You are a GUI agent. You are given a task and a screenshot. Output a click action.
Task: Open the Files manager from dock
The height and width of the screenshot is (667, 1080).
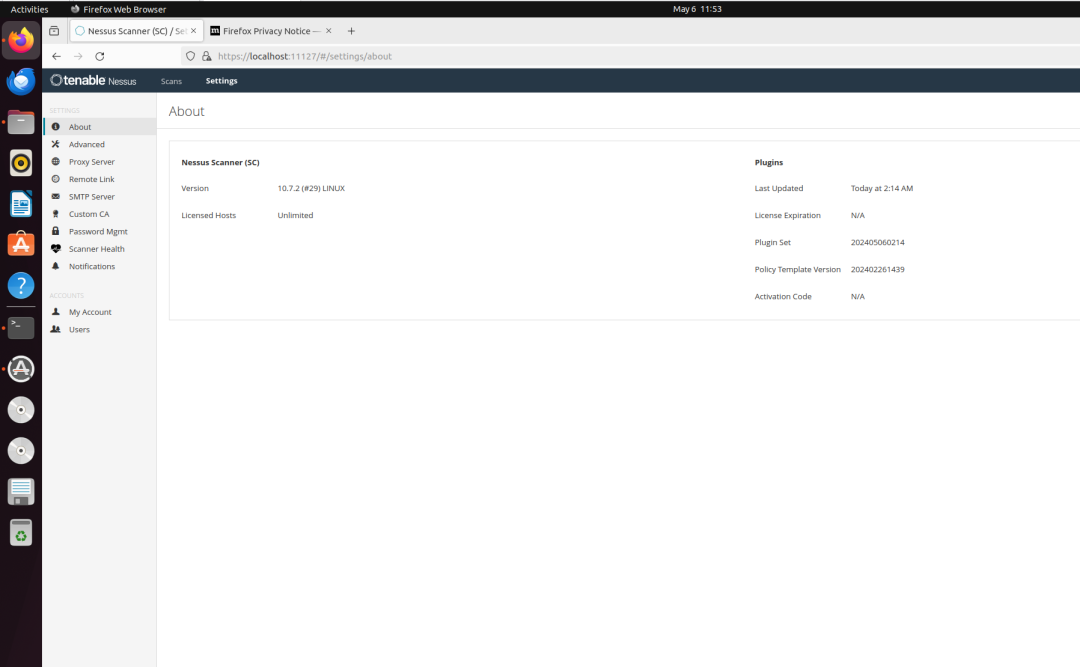21,123
